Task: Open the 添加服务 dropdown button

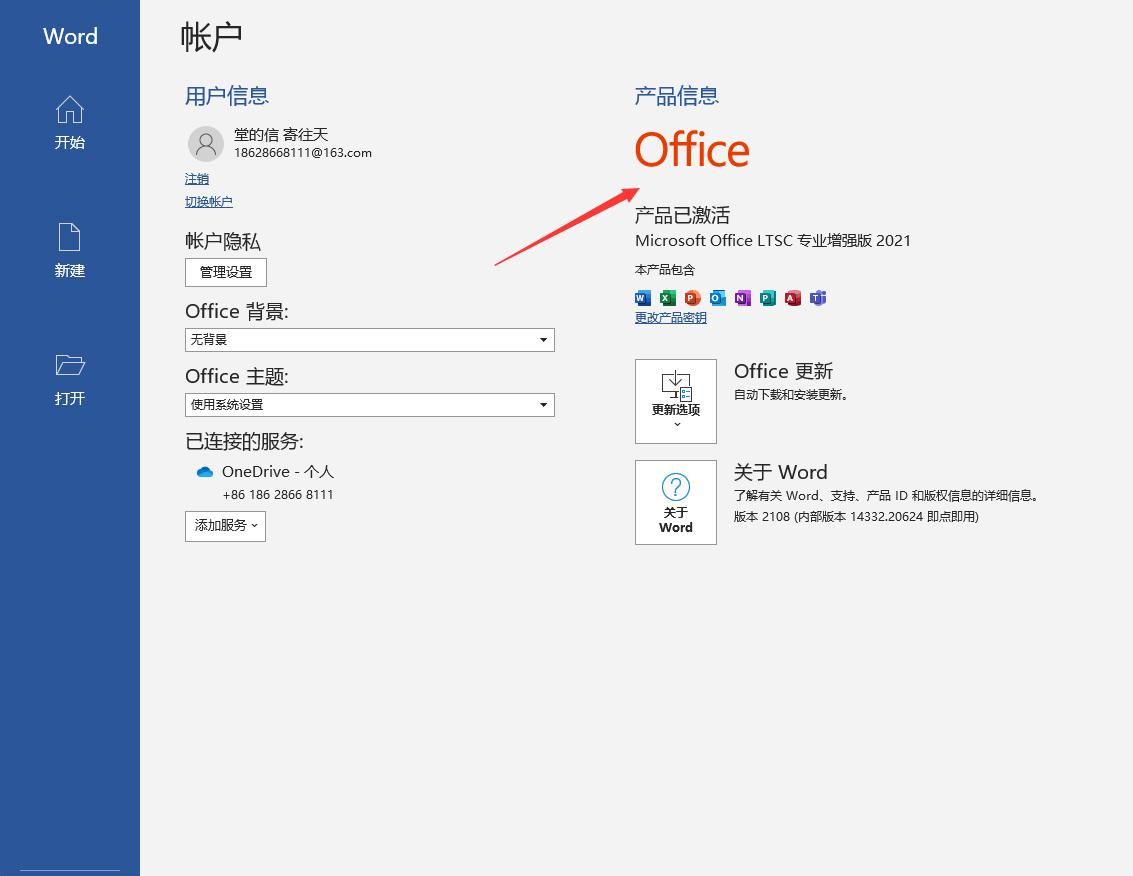Action: [x=225, y=526]
